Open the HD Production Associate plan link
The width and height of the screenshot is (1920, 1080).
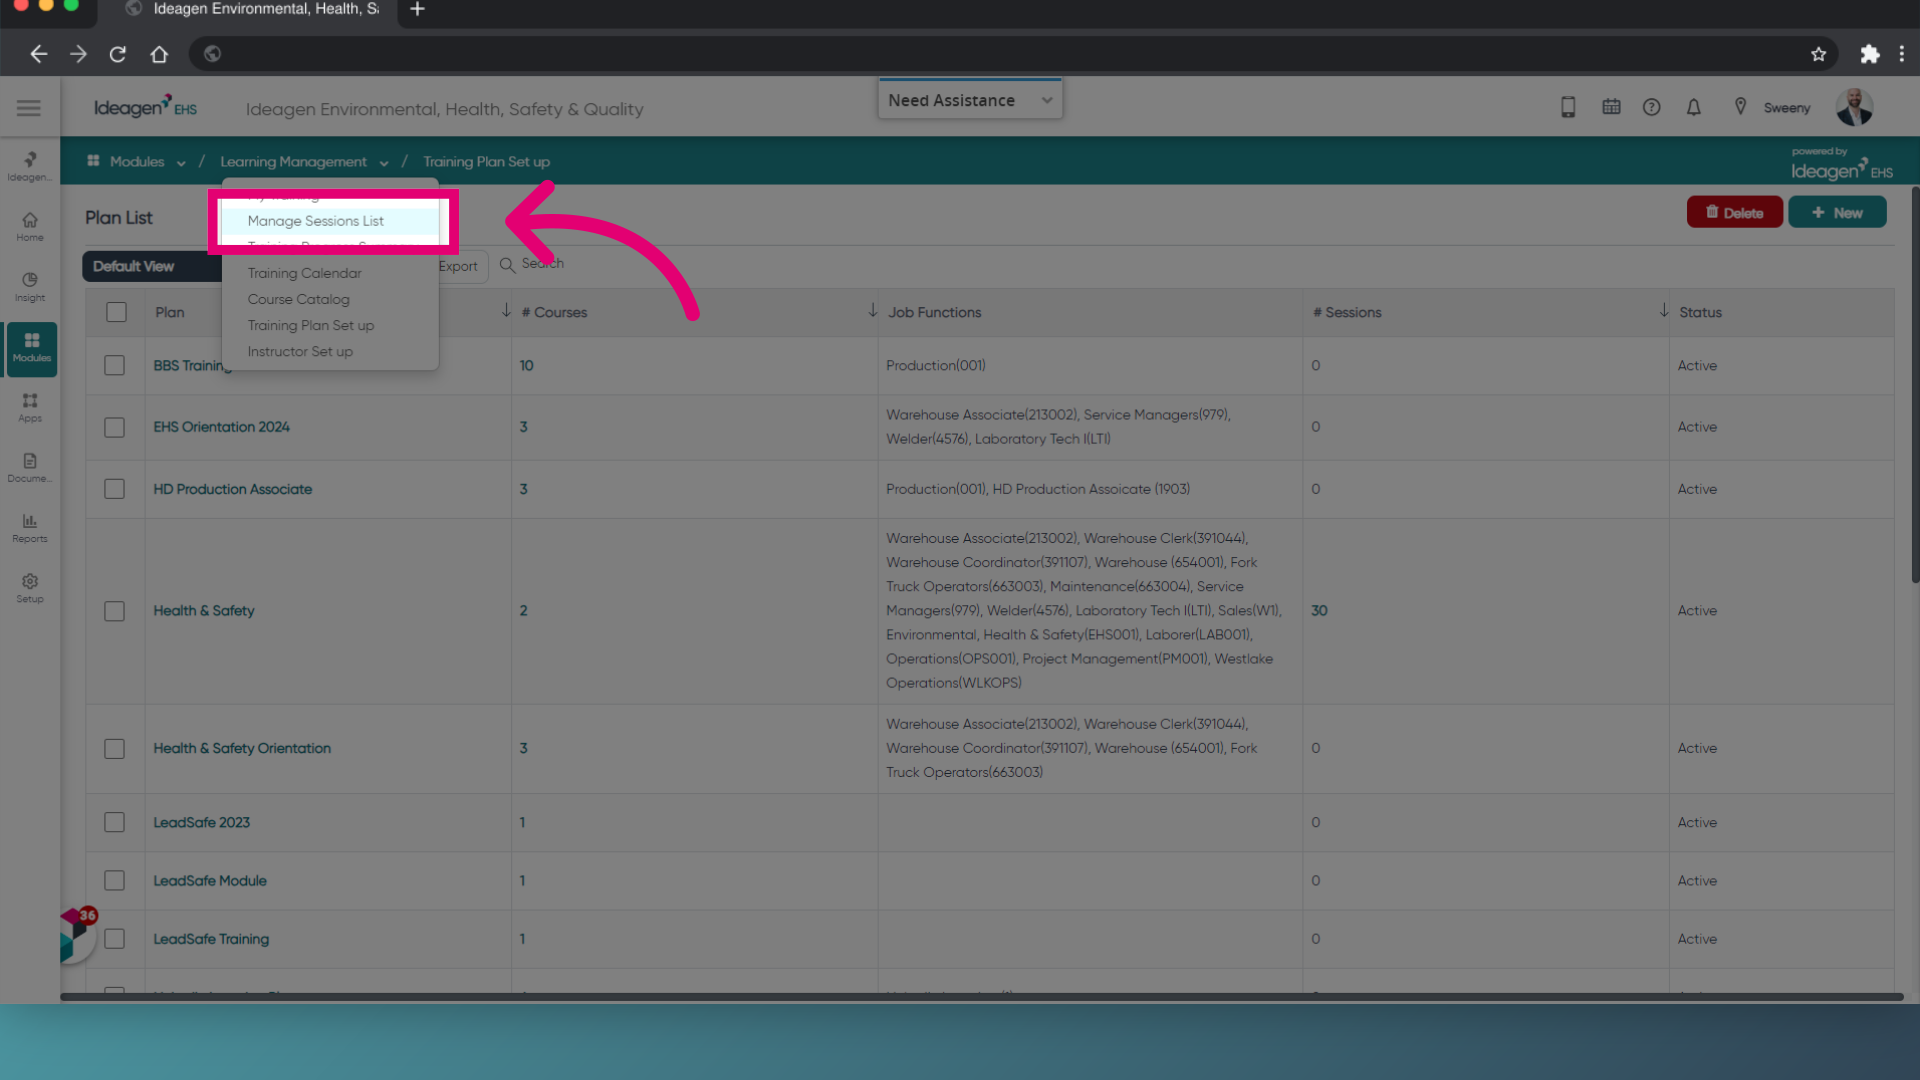(232, 489)
